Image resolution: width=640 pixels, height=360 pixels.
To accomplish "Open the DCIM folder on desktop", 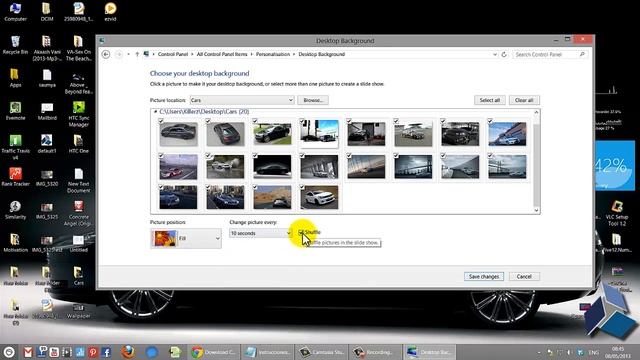I will 47,12.
